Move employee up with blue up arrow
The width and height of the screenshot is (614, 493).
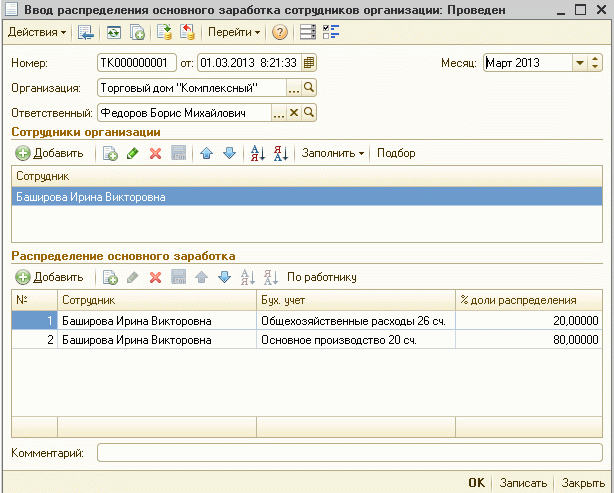pos(207,153)
